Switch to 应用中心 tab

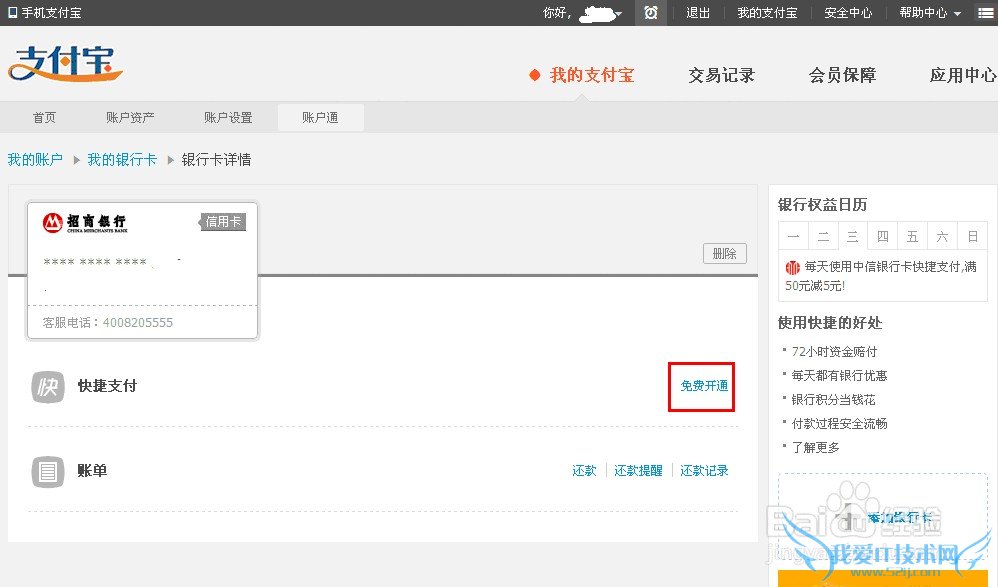click(963, 75)
